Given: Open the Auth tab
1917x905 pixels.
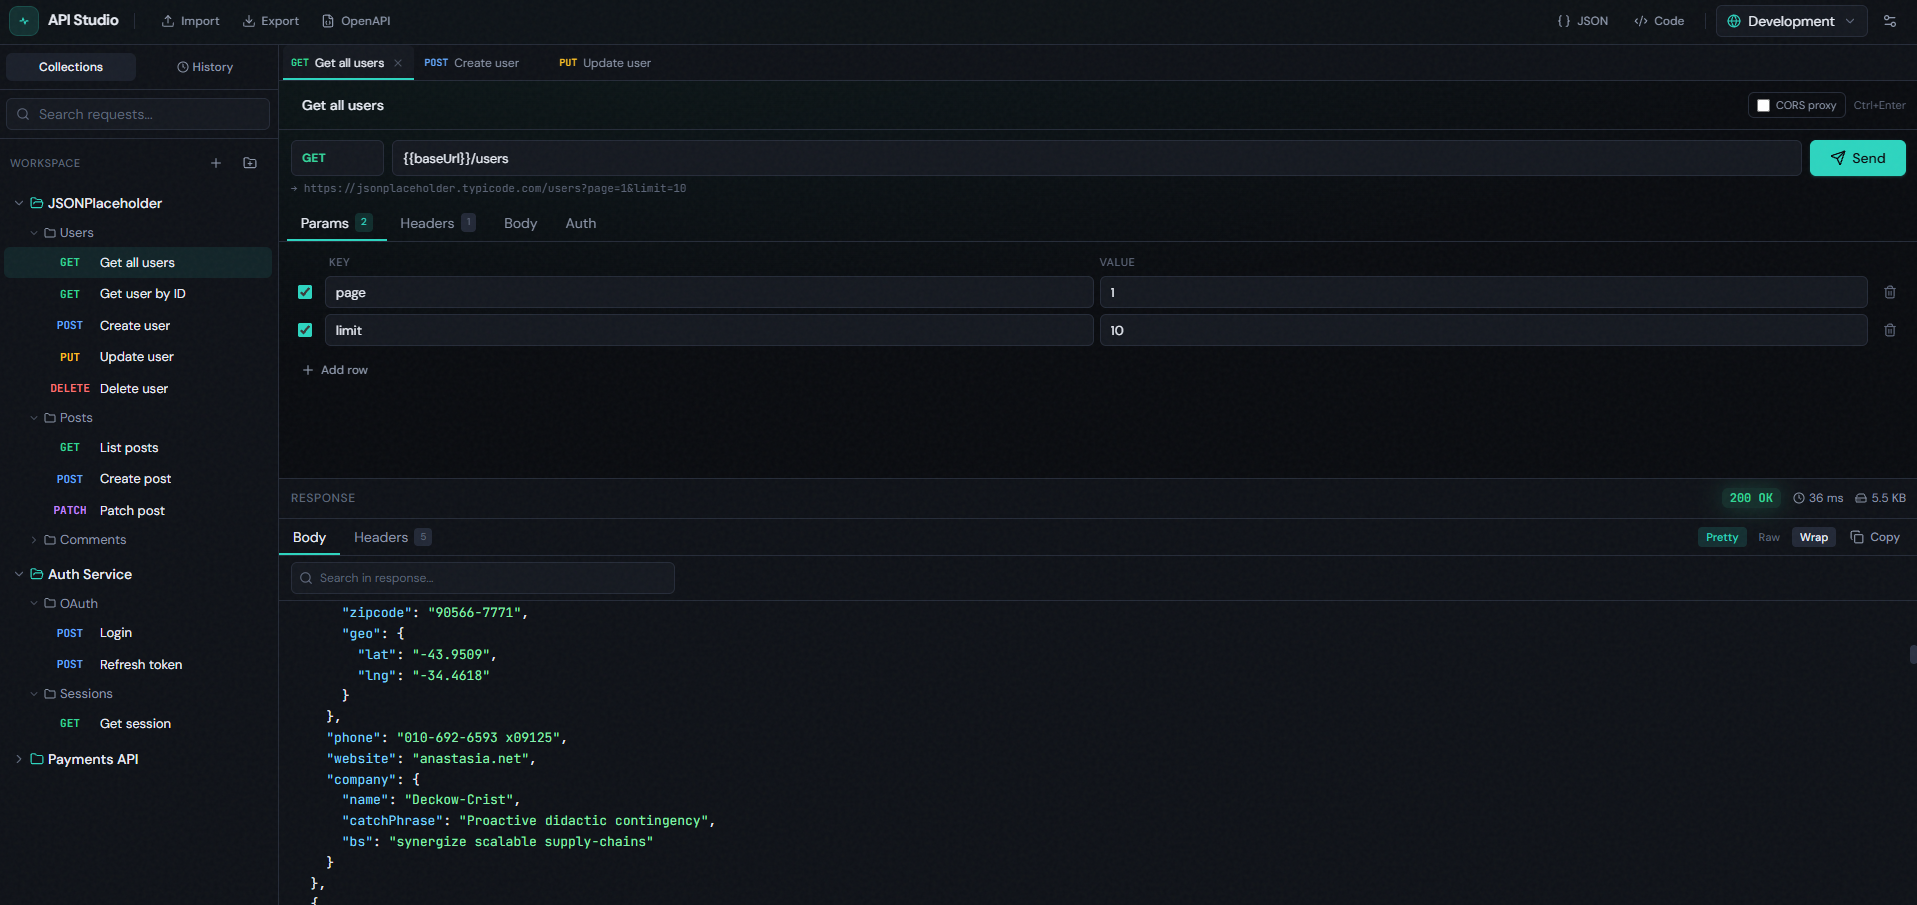Looking at the screenshot, I should (580, 223).
